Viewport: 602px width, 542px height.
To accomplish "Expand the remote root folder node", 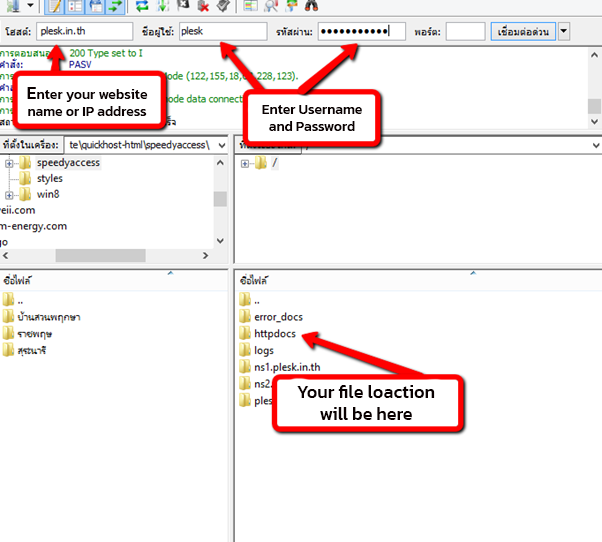I will coord(246,163).
